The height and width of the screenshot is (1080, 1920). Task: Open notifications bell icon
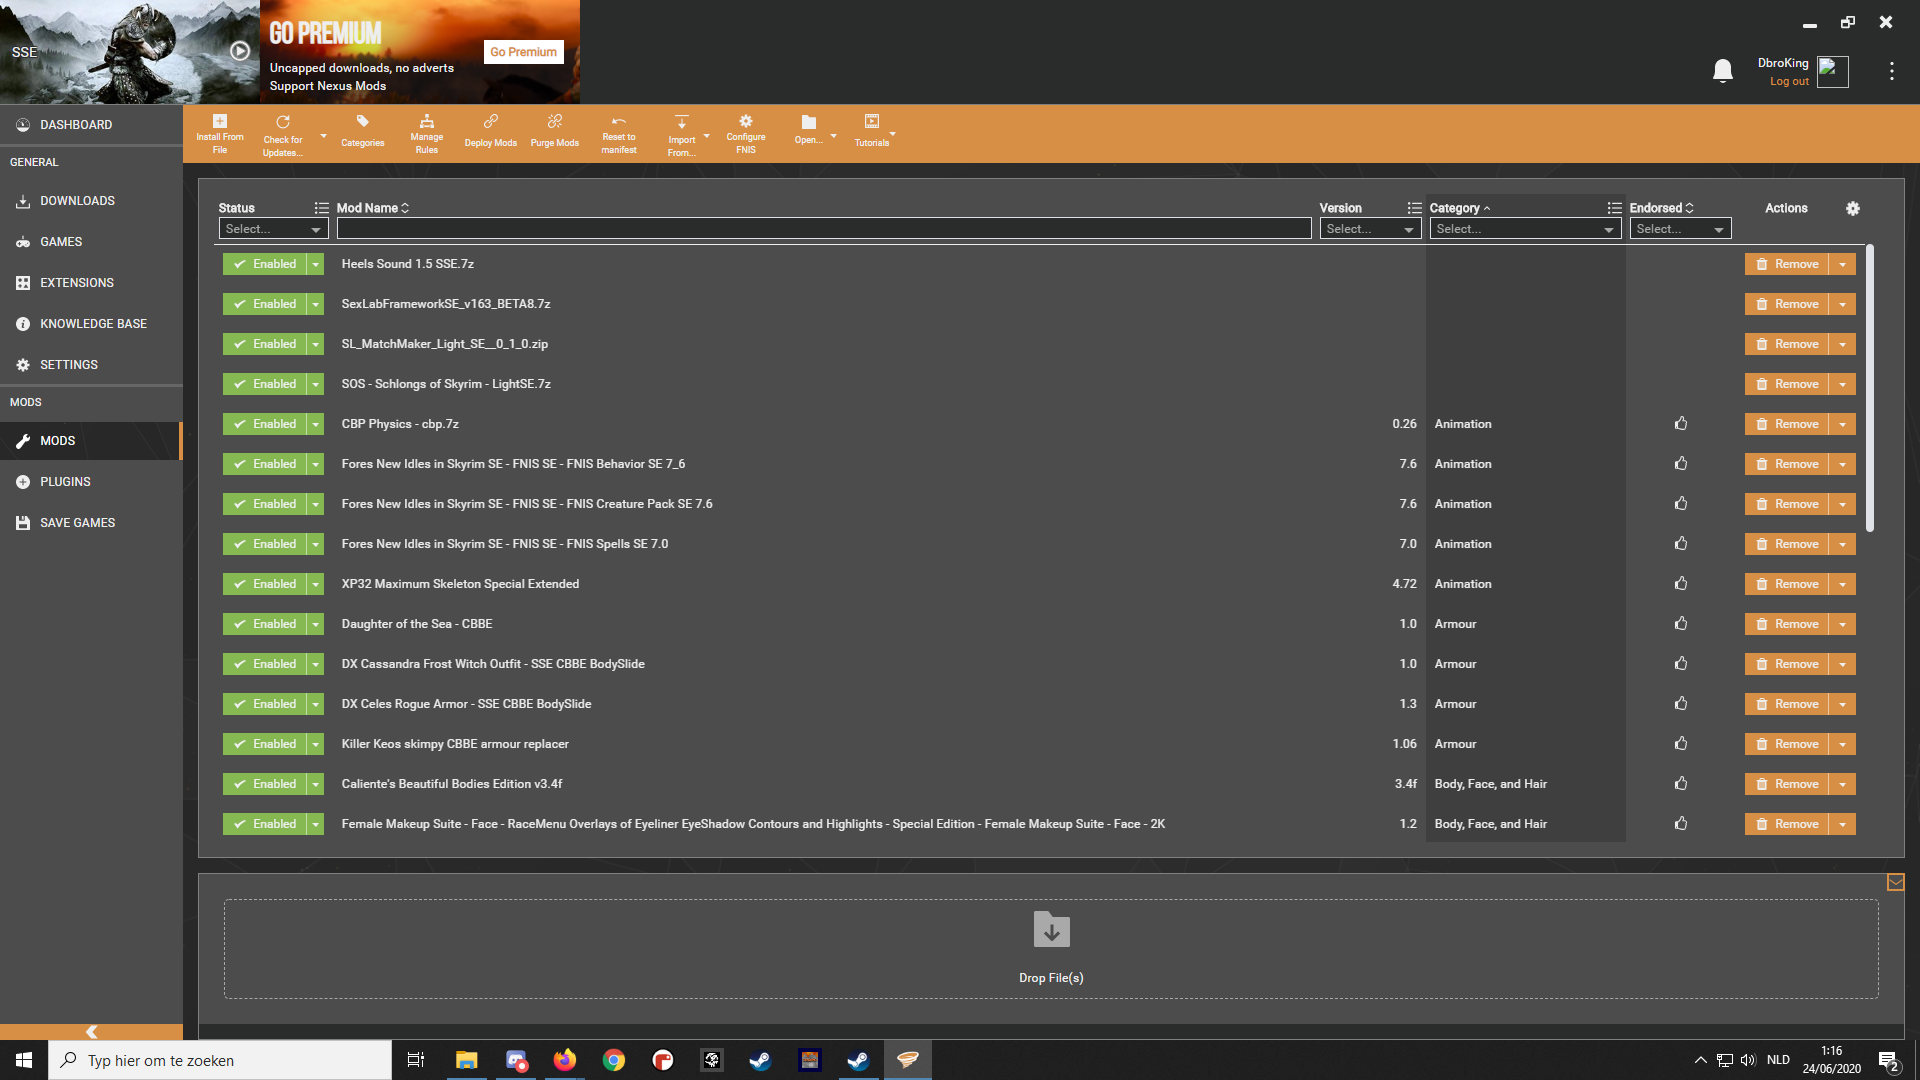[1723, 71]
